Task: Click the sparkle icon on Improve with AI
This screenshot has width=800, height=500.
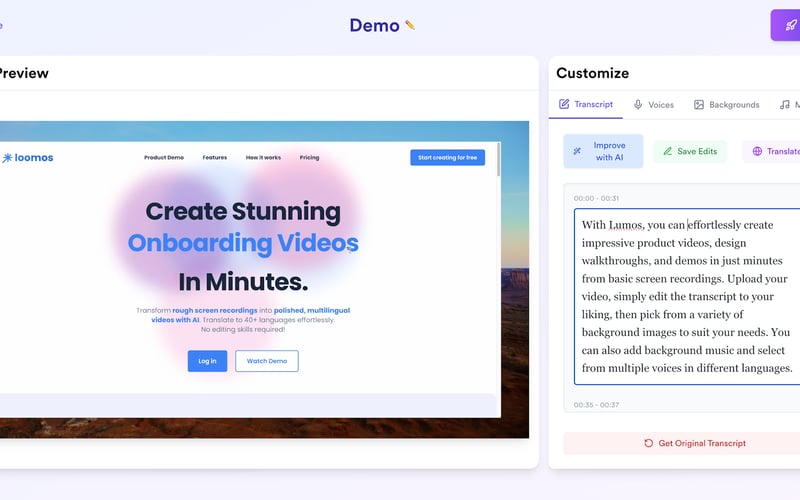Action: click(x=577, y=151)
